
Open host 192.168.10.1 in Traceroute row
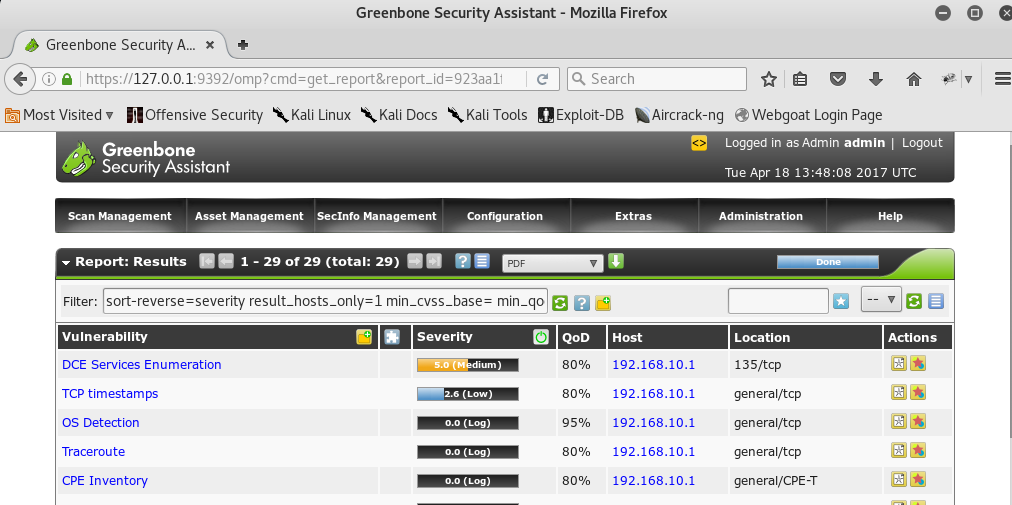click(x=653, y=452)
